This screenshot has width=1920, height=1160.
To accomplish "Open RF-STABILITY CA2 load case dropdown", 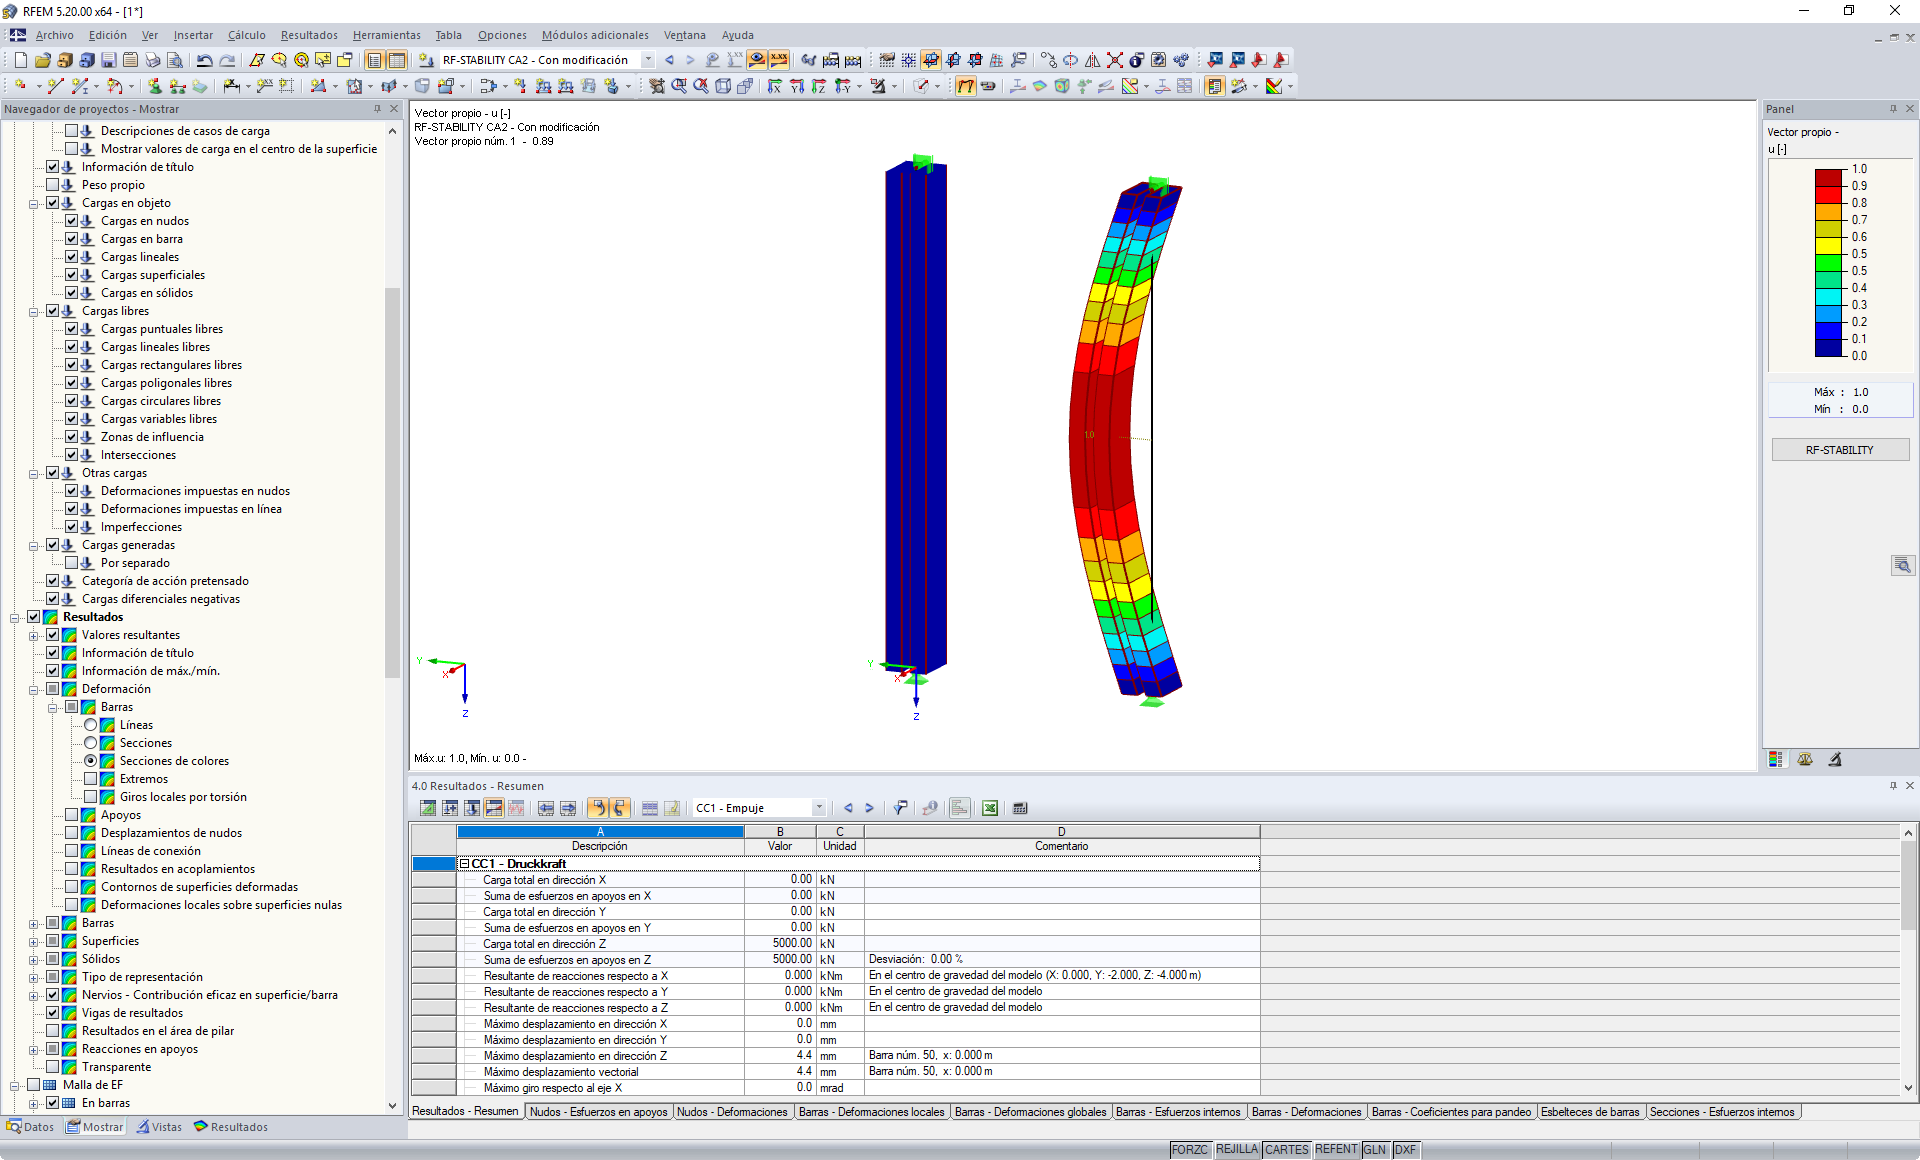I will point(648,60).
